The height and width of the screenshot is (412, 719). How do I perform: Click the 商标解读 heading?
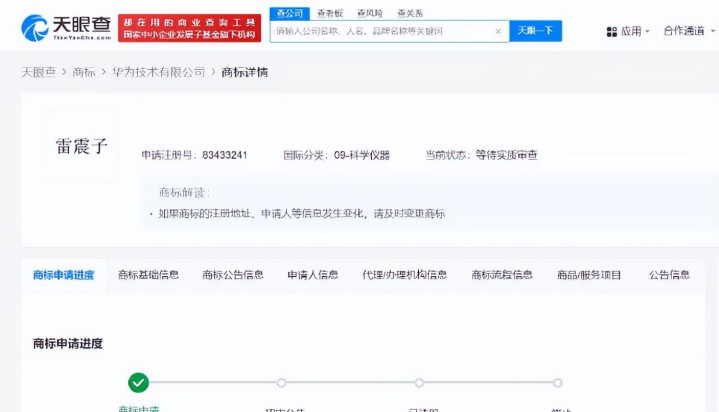point(184,192)
